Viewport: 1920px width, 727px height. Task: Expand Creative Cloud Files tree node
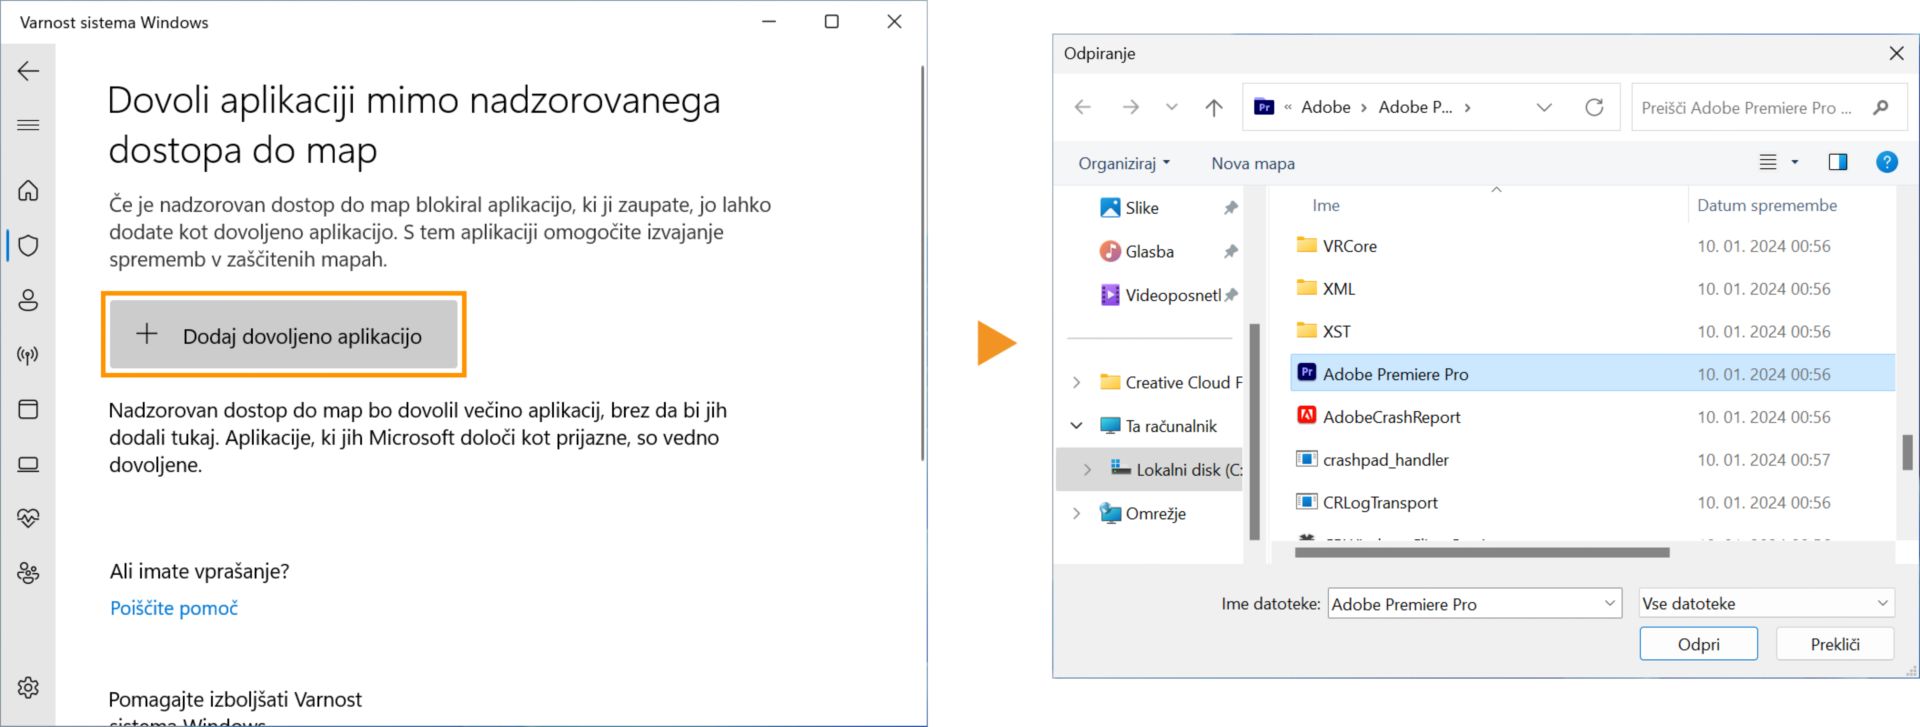point(1076,382)
